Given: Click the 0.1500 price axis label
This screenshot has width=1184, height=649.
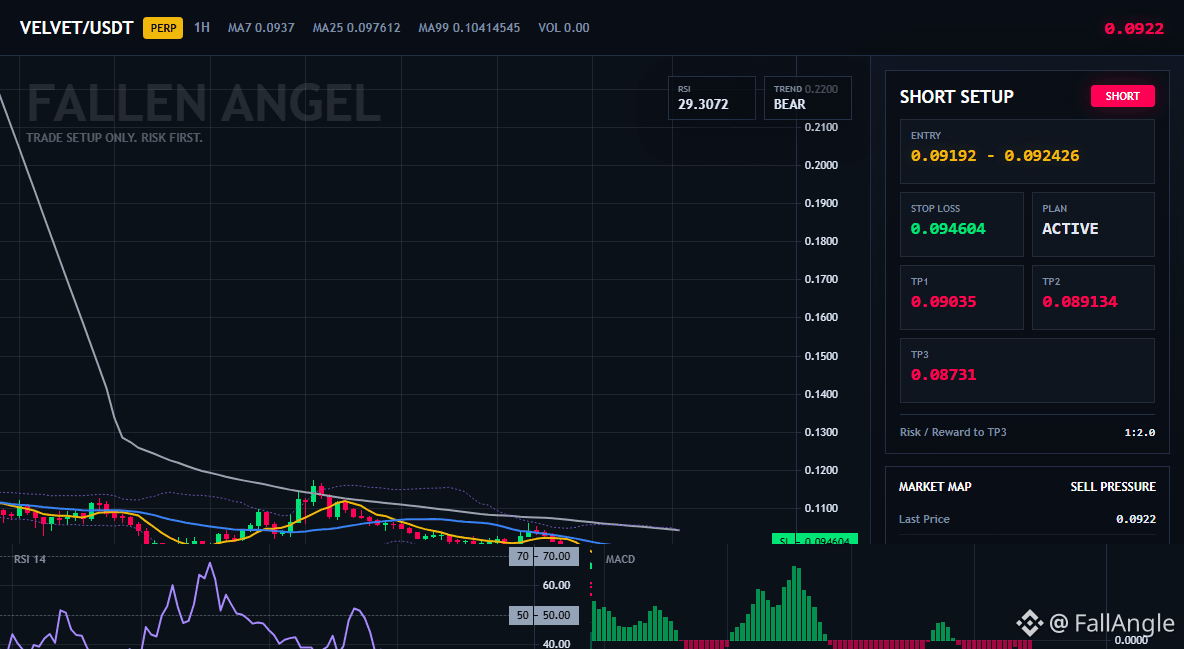Looking at the screenshot, I should 821,356.
